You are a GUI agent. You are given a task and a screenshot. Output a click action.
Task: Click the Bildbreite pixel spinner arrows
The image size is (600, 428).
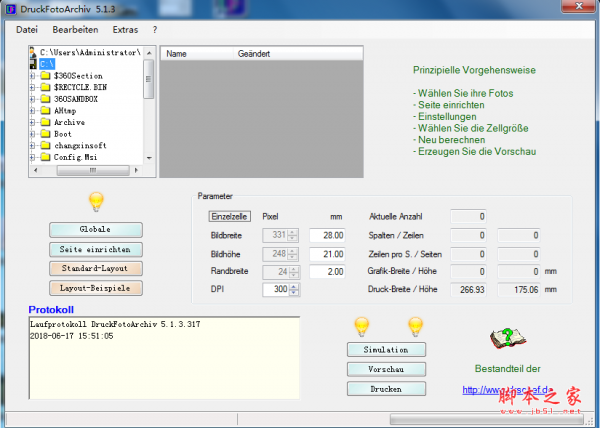coord(292,235)
